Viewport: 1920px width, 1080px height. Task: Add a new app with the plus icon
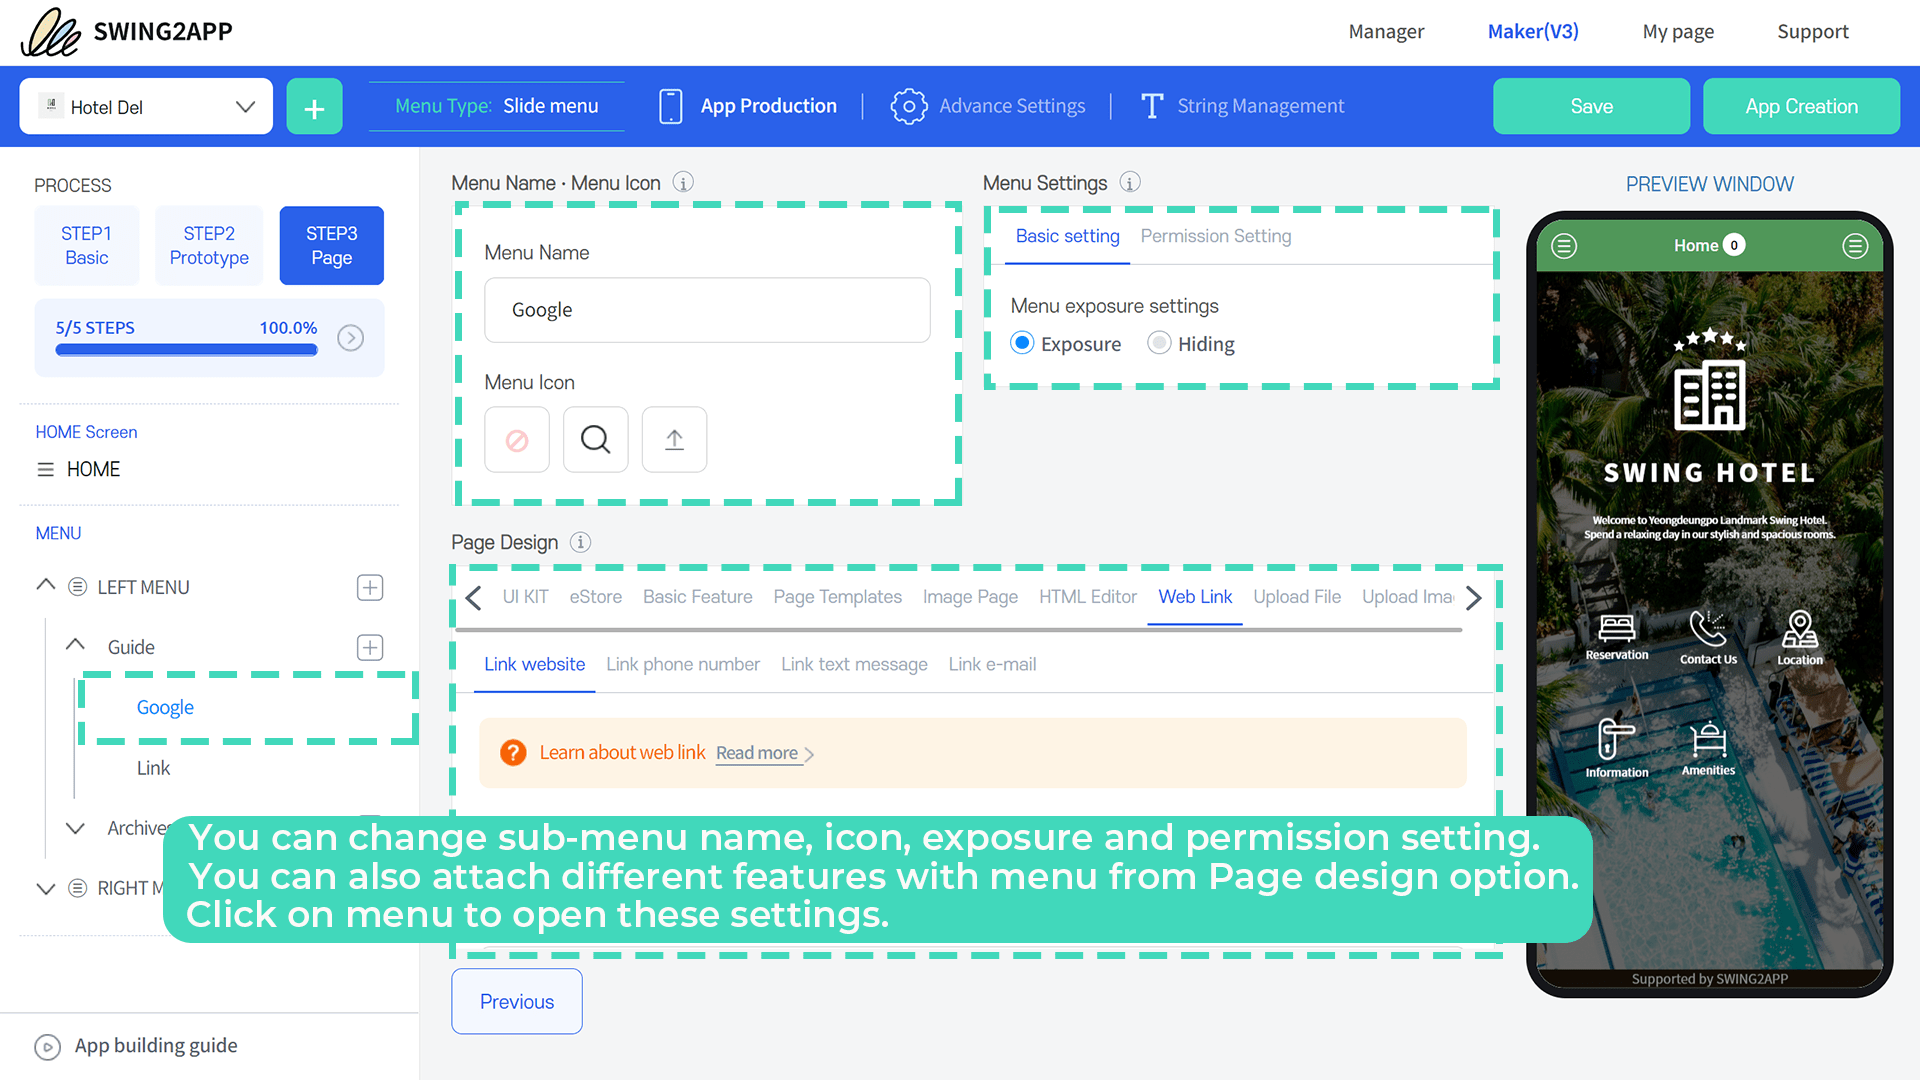[x=314, y=106]
